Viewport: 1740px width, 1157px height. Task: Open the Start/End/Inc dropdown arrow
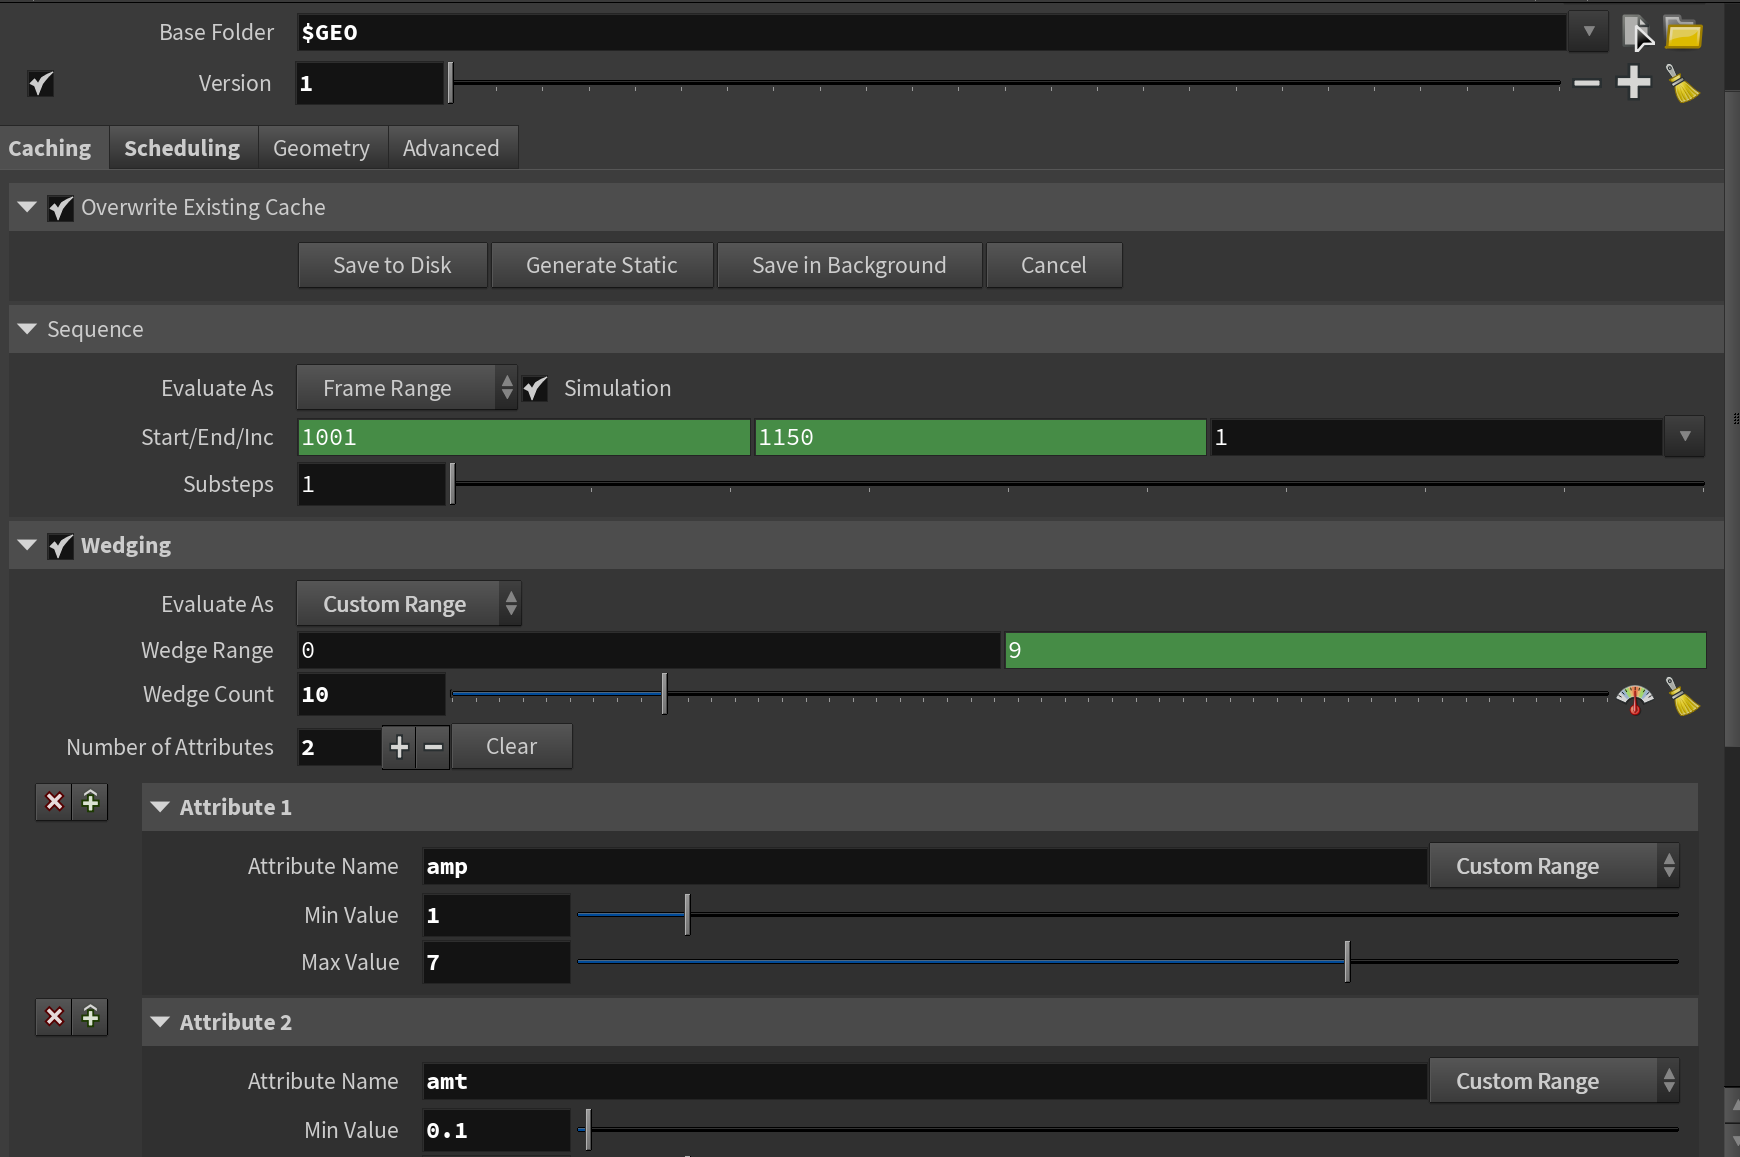click(1685, 437)
